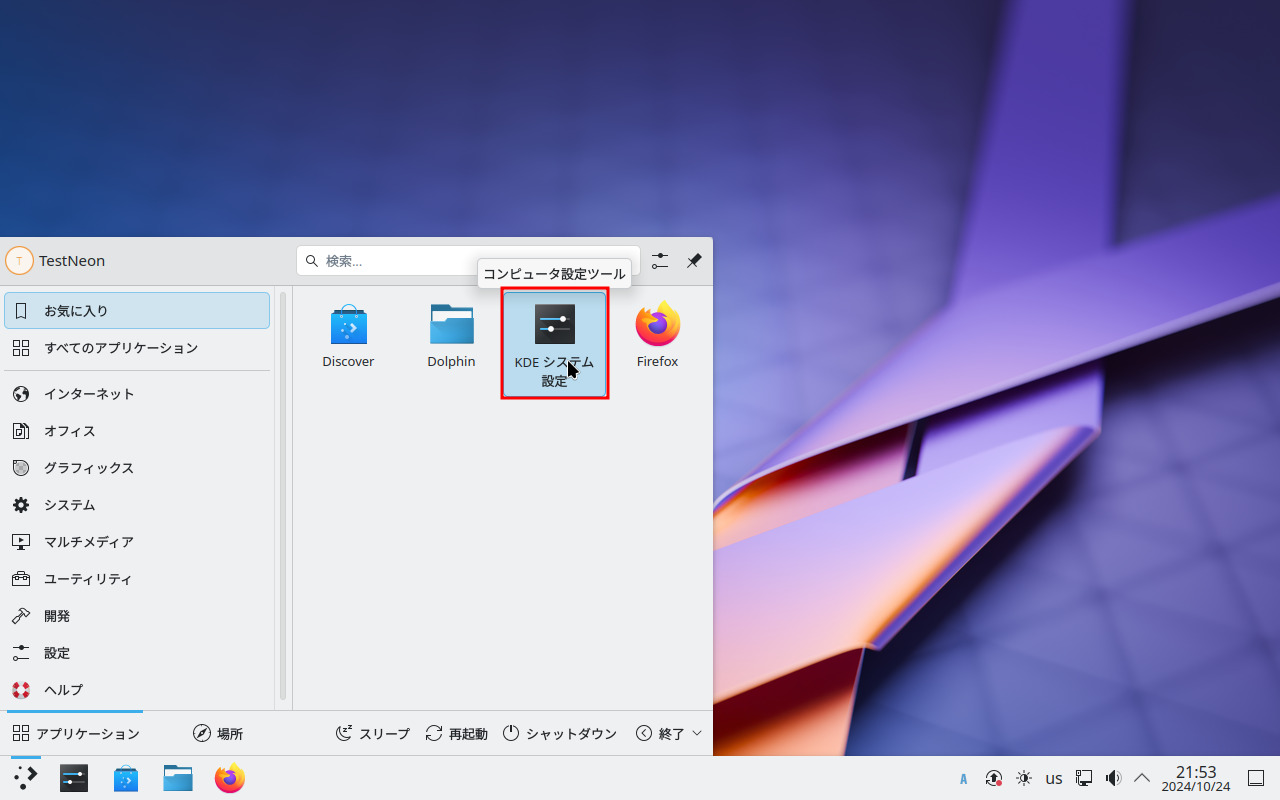Click the スリープ button

pyautogui.click(x=373, y=733)
